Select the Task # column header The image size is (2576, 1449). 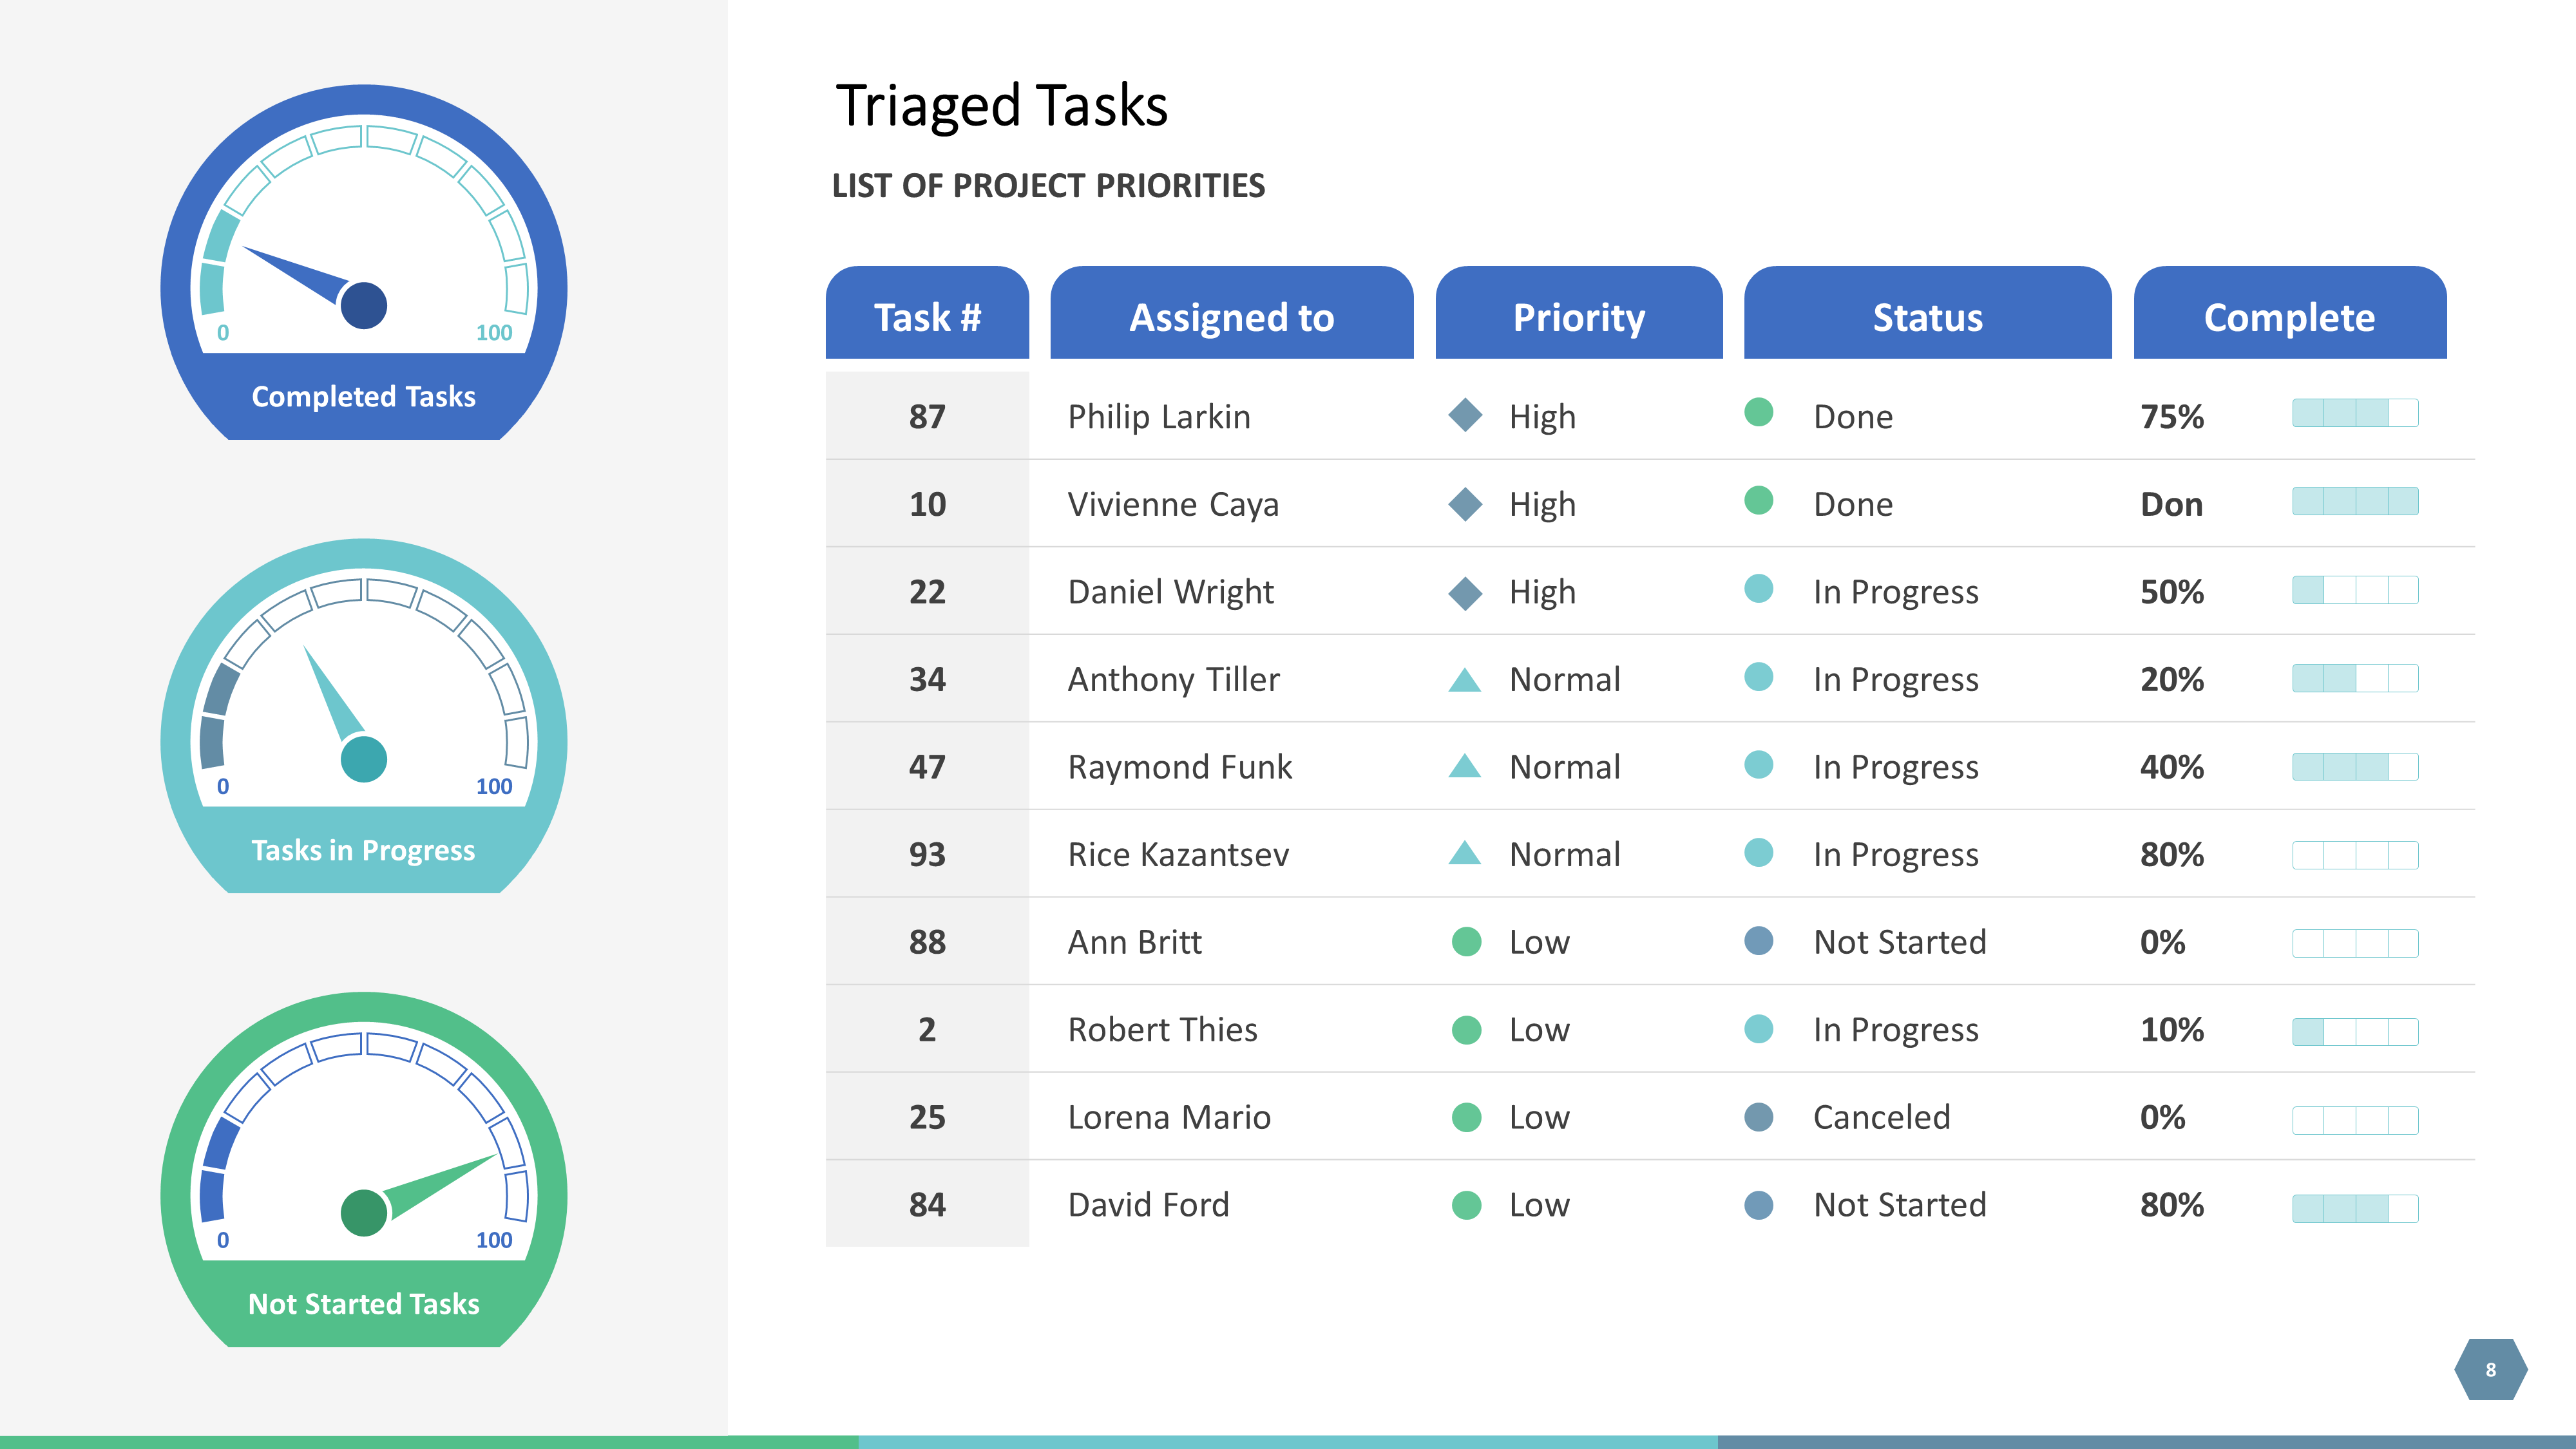point(927,317)
